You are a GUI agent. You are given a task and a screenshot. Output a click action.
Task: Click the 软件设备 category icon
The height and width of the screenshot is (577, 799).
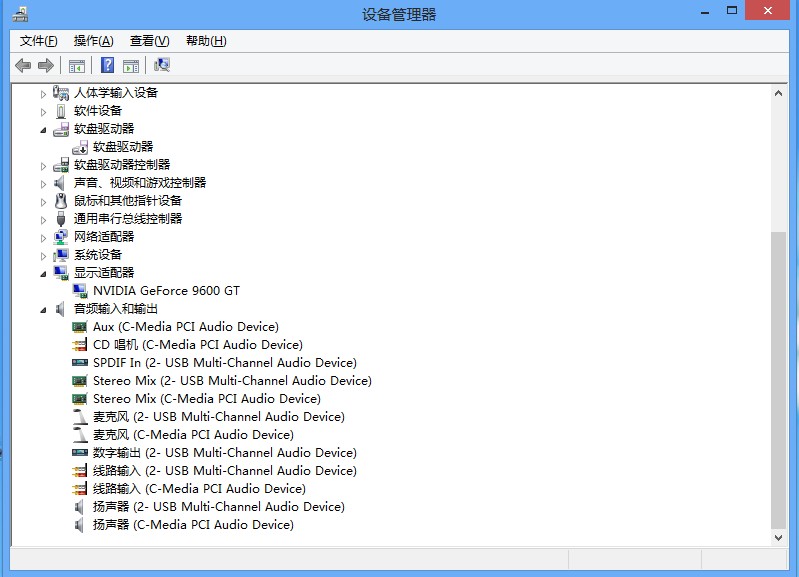coord(61,111)
